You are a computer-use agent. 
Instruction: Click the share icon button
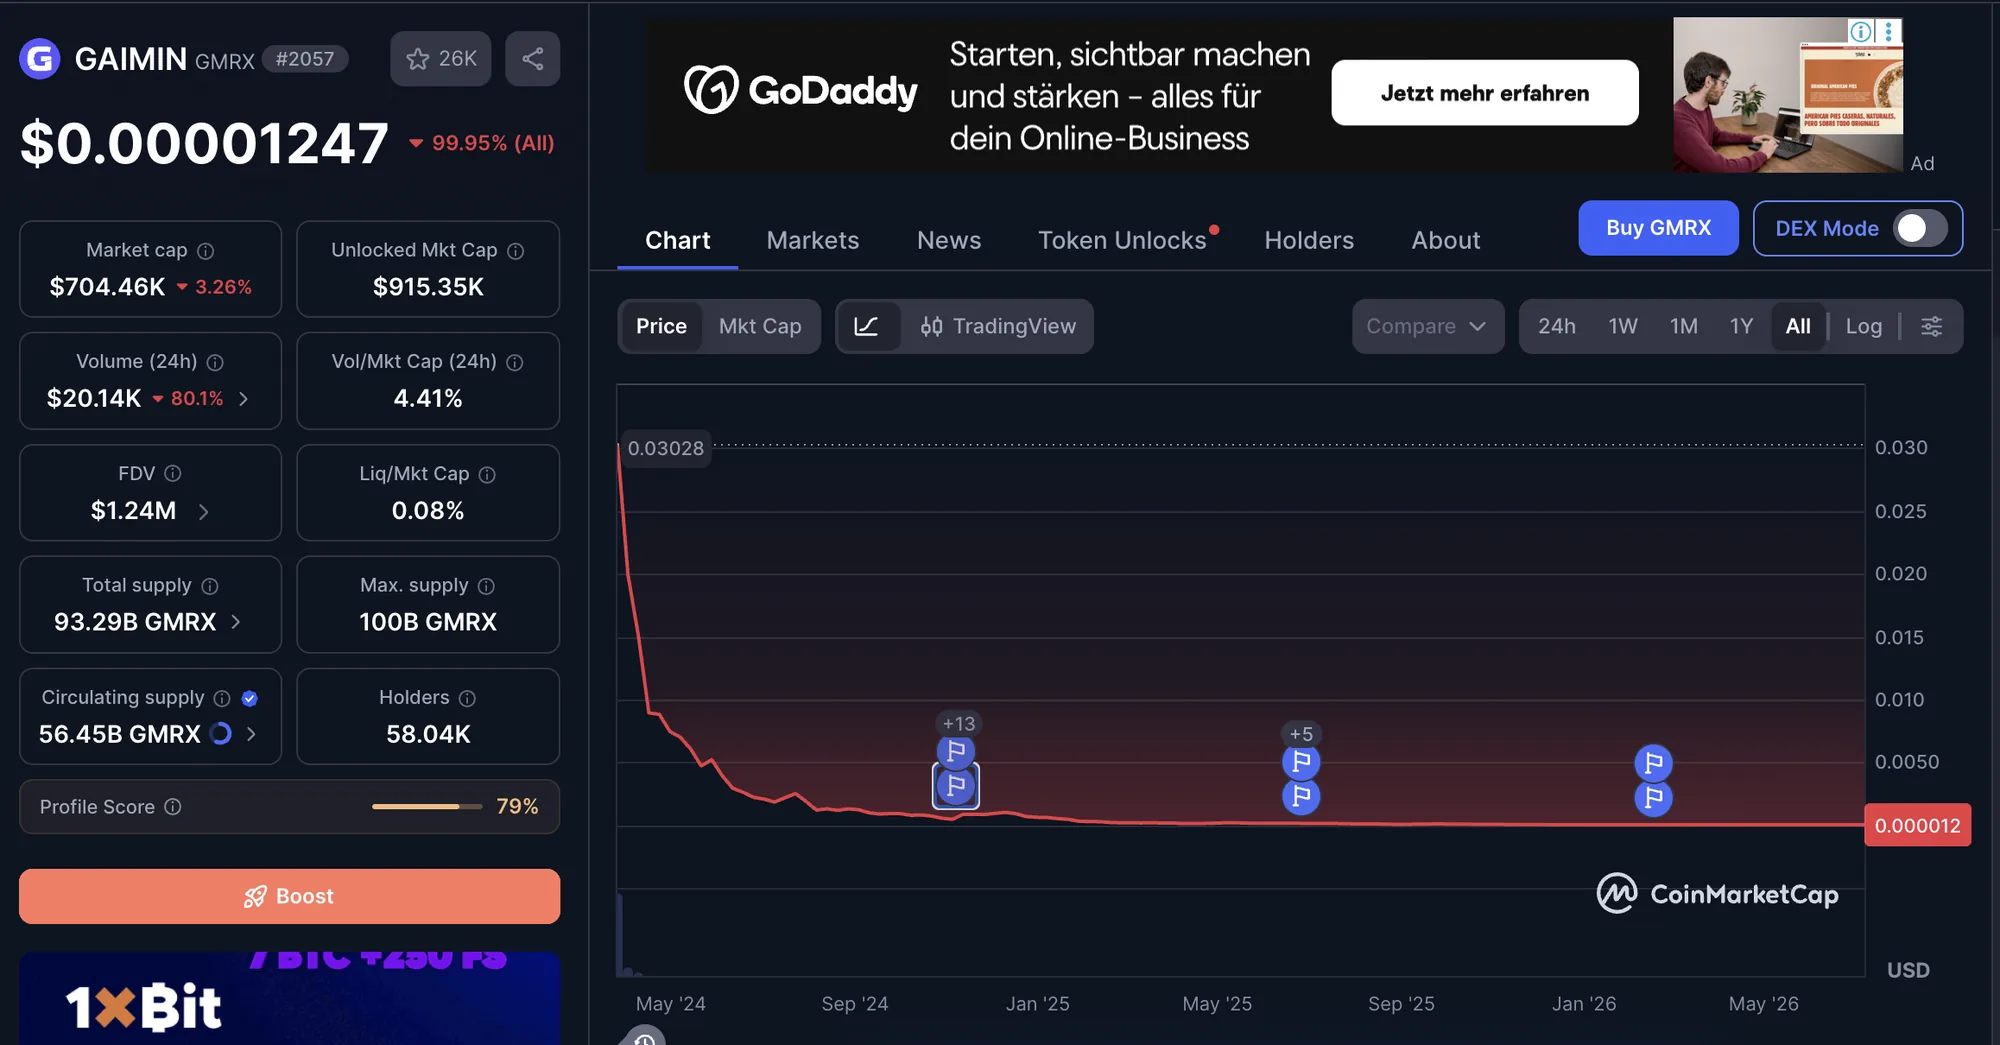click(x=533, y=59)
